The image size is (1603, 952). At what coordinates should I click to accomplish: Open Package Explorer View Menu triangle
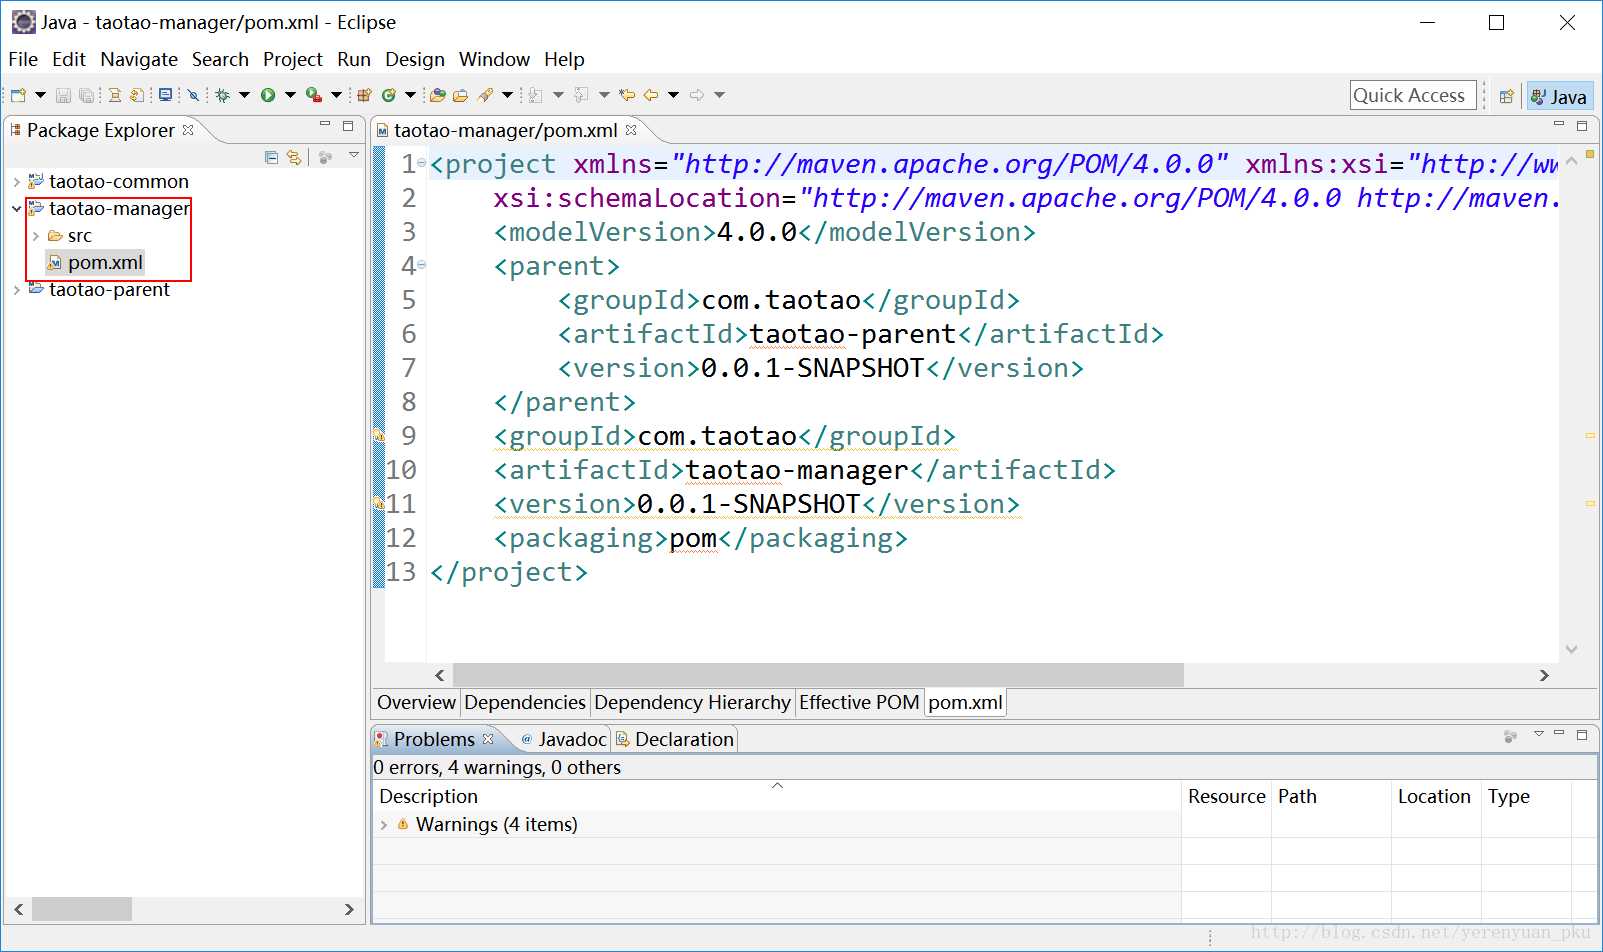(354, 155)
